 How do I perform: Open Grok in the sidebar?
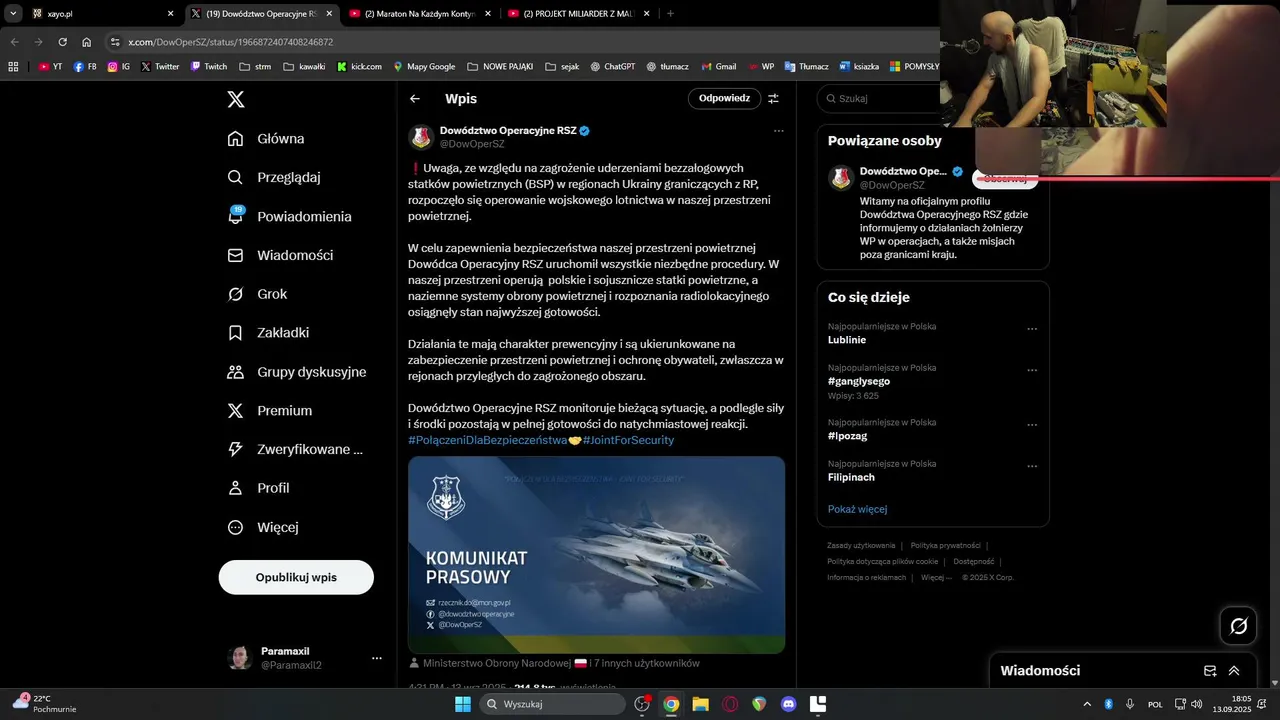point(257,294)
